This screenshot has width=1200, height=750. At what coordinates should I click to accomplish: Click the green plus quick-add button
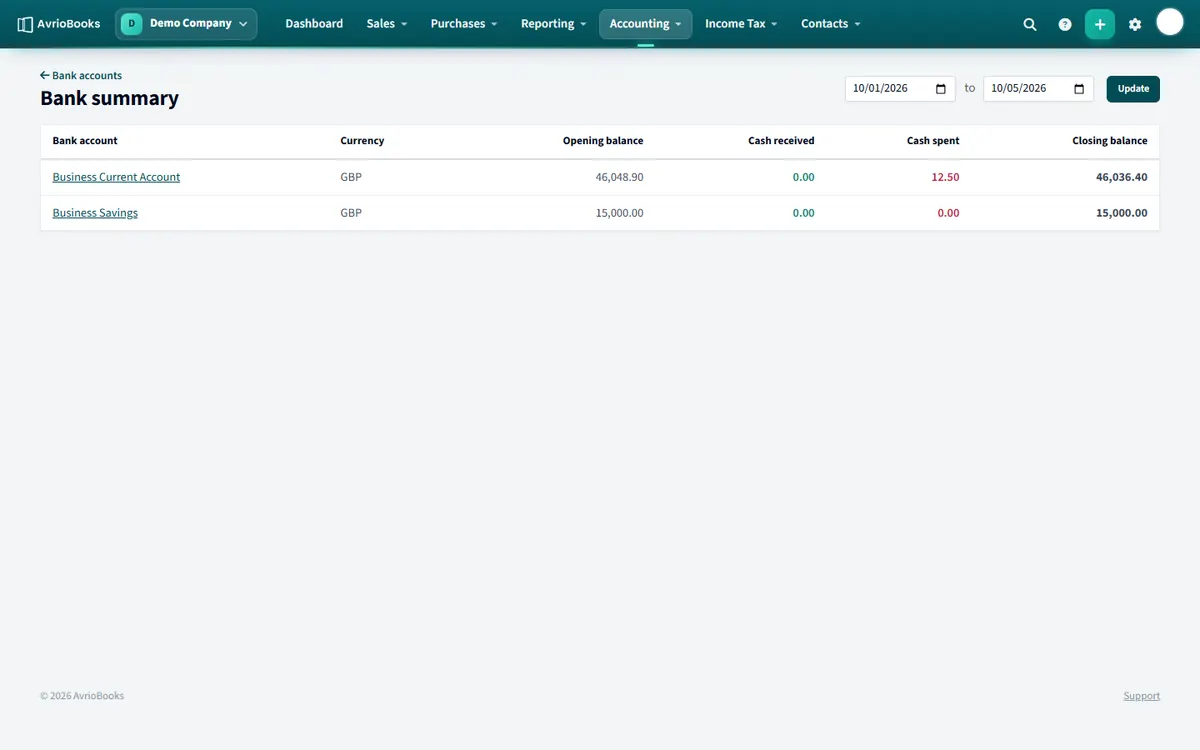(x=1100, y=24)
